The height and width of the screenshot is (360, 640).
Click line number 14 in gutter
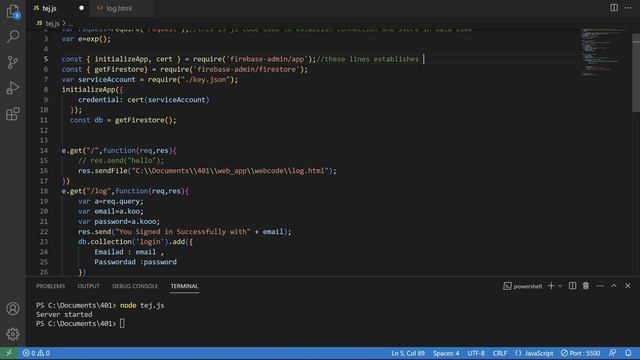[44, 151]
